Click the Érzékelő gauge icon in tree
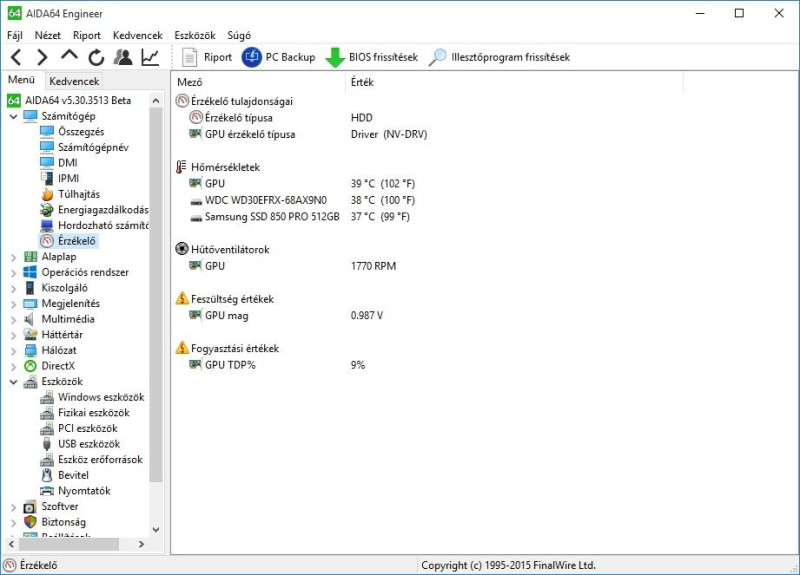The height and width of the screenshot is (575, 800). point(47,241)
